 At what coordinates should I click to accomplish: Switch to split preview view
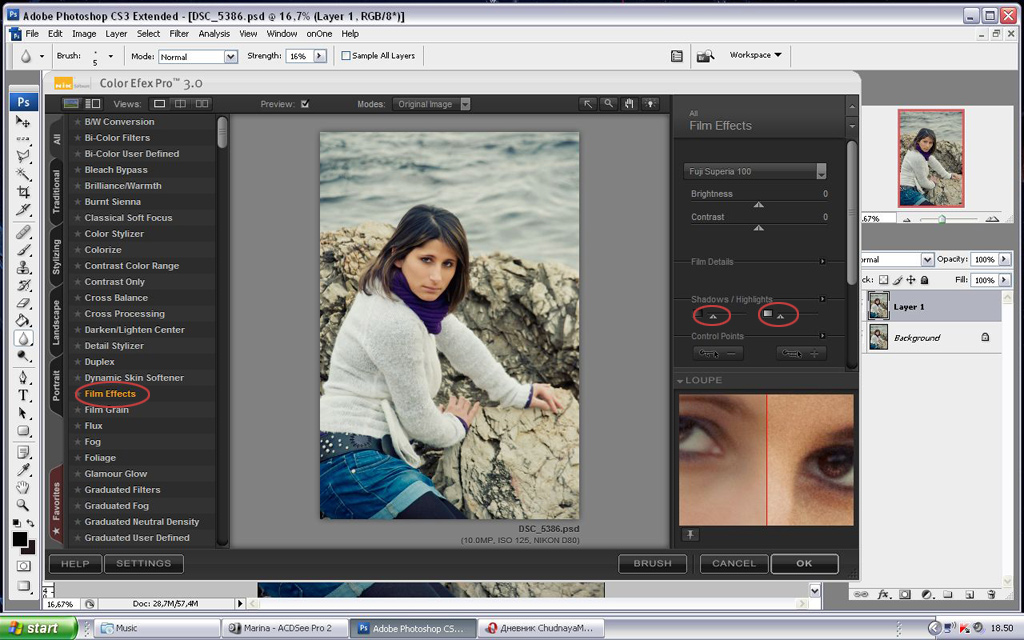pos(180,104)
